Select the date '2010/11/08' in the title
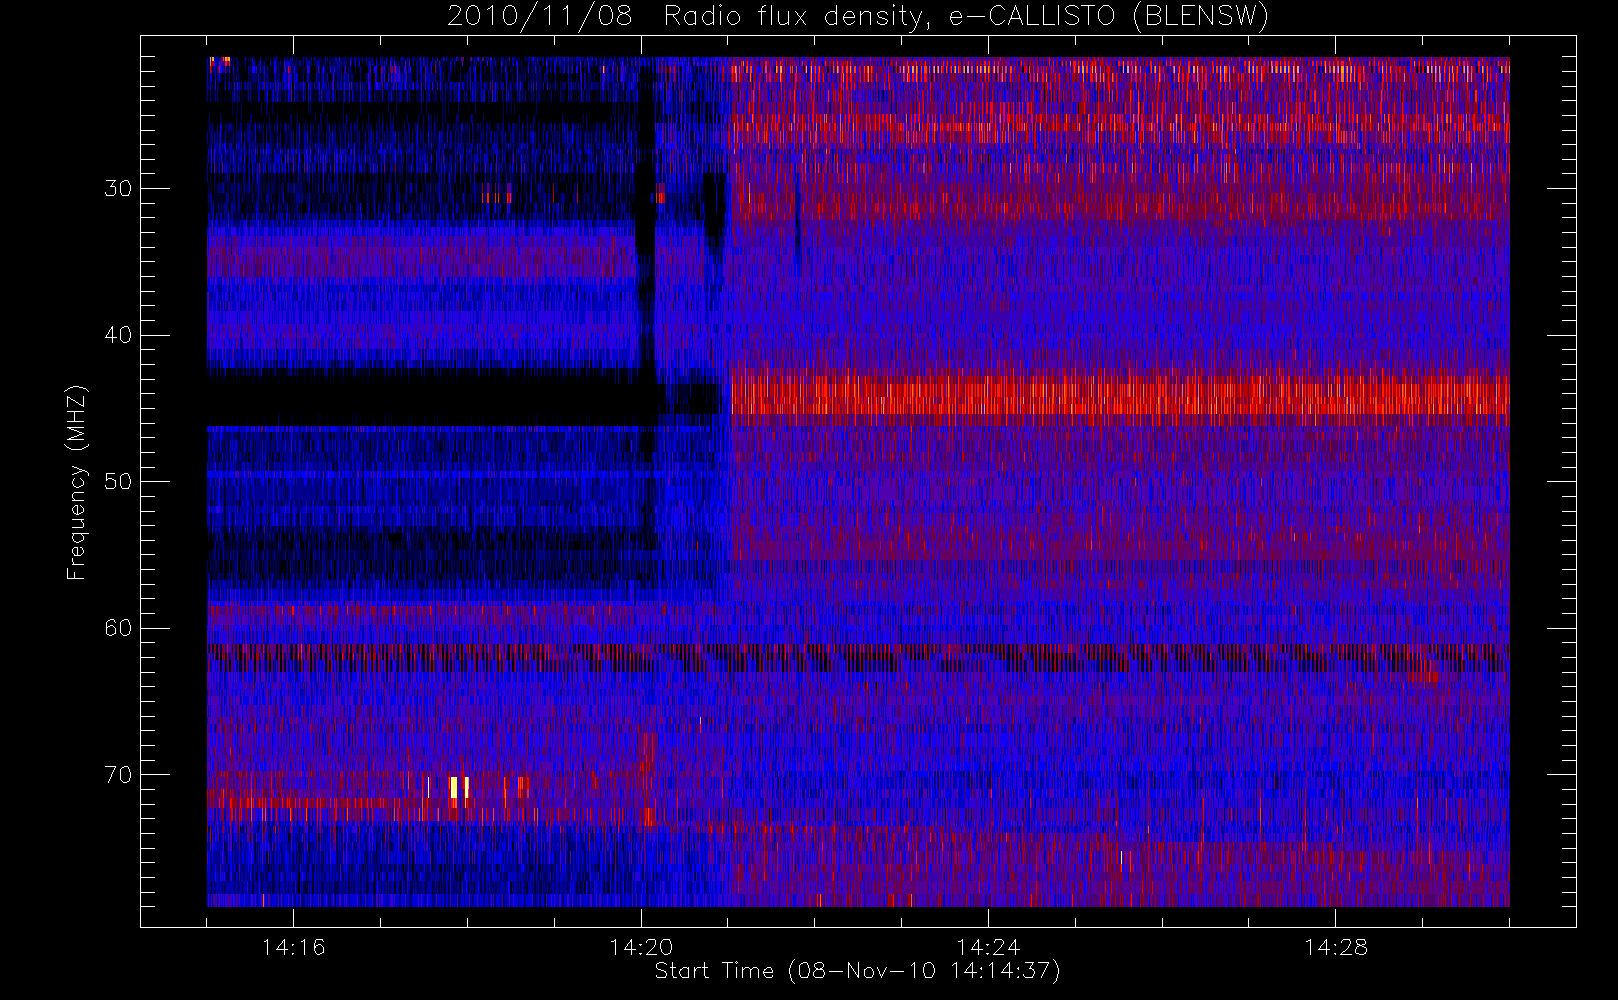 (x=540, y=16)
